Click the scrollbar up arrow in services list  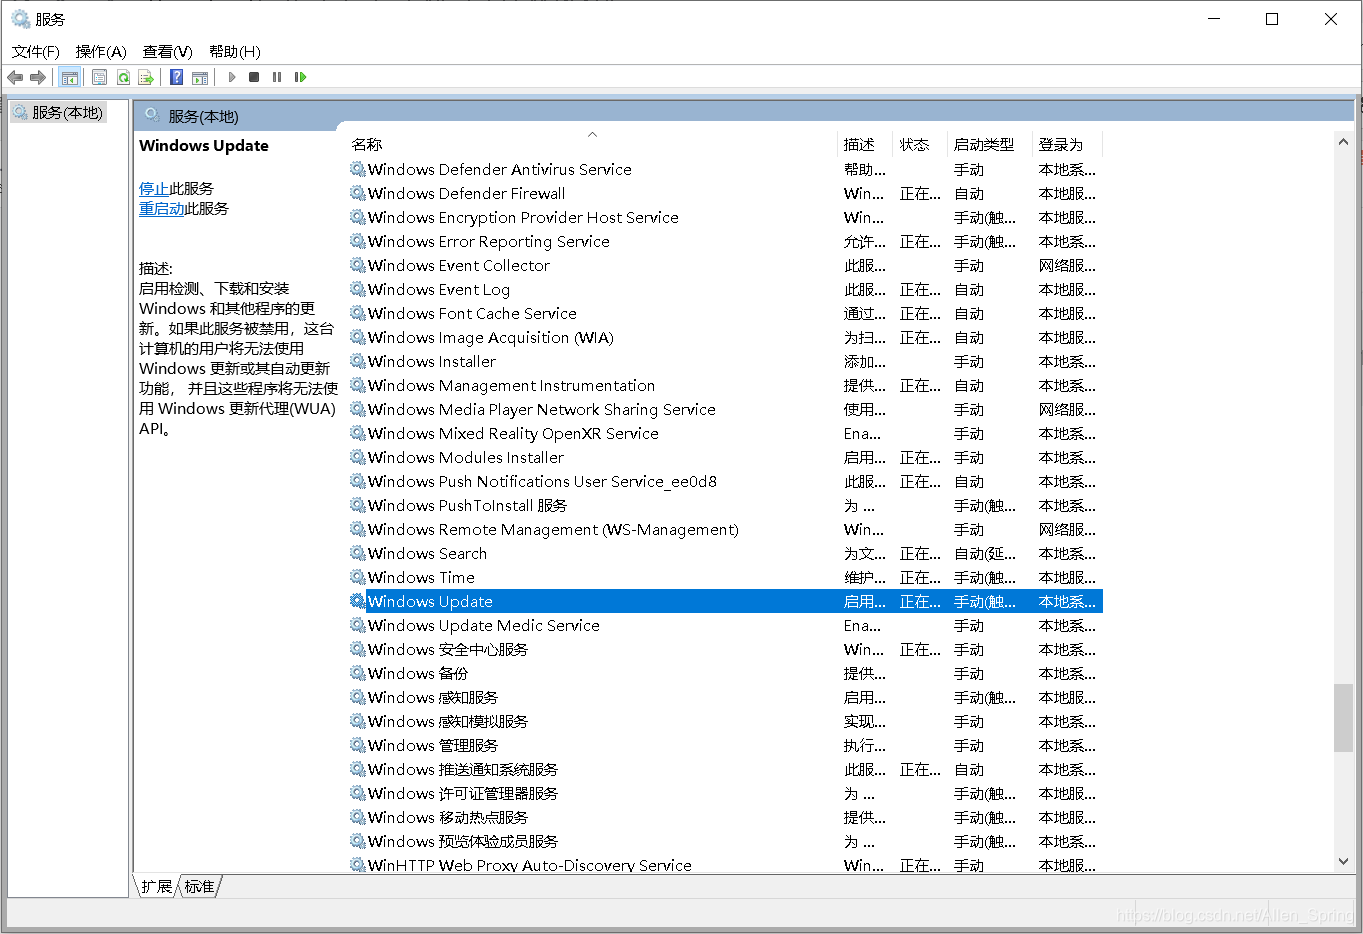point(1343,142)
